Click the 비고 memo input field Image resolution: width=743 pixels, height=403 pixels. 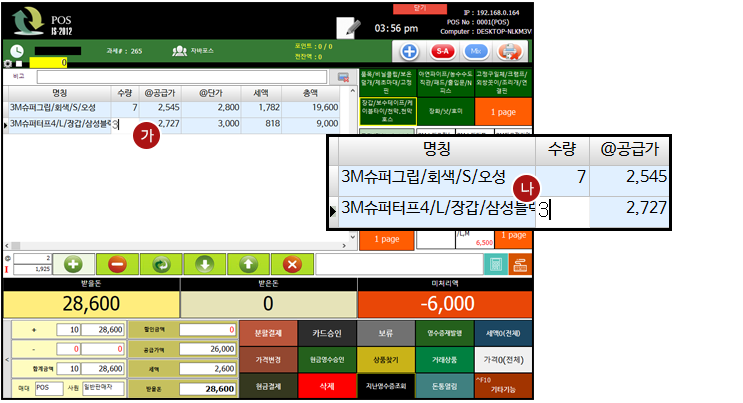(182, 77)
